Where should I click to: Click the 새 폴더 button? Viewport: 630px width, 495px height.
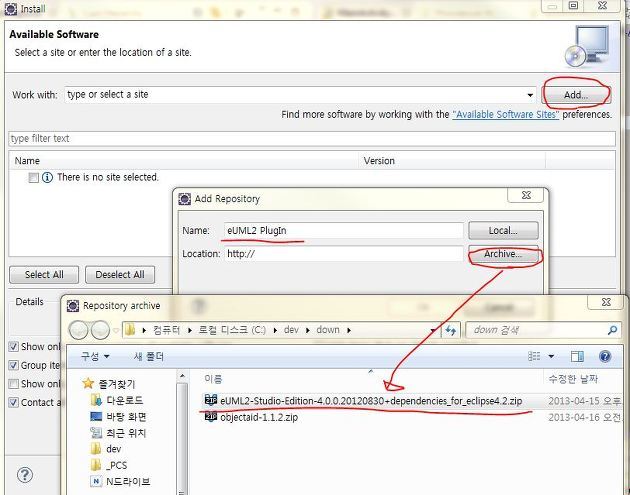[x=149, y=356]
